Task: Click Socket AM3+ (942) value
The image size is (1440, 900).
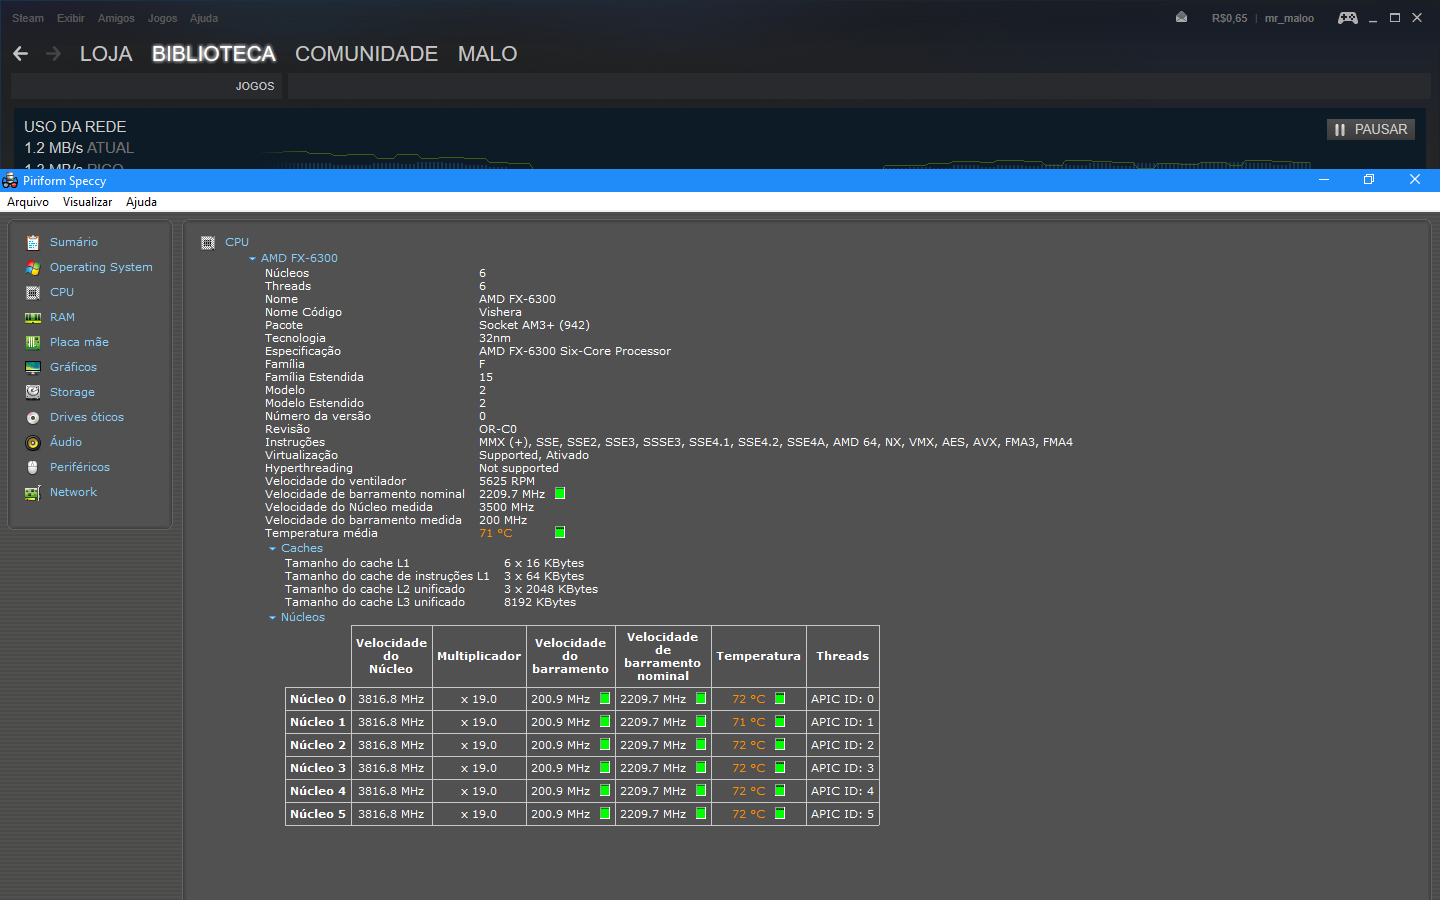Action: (x=534, y=325)
